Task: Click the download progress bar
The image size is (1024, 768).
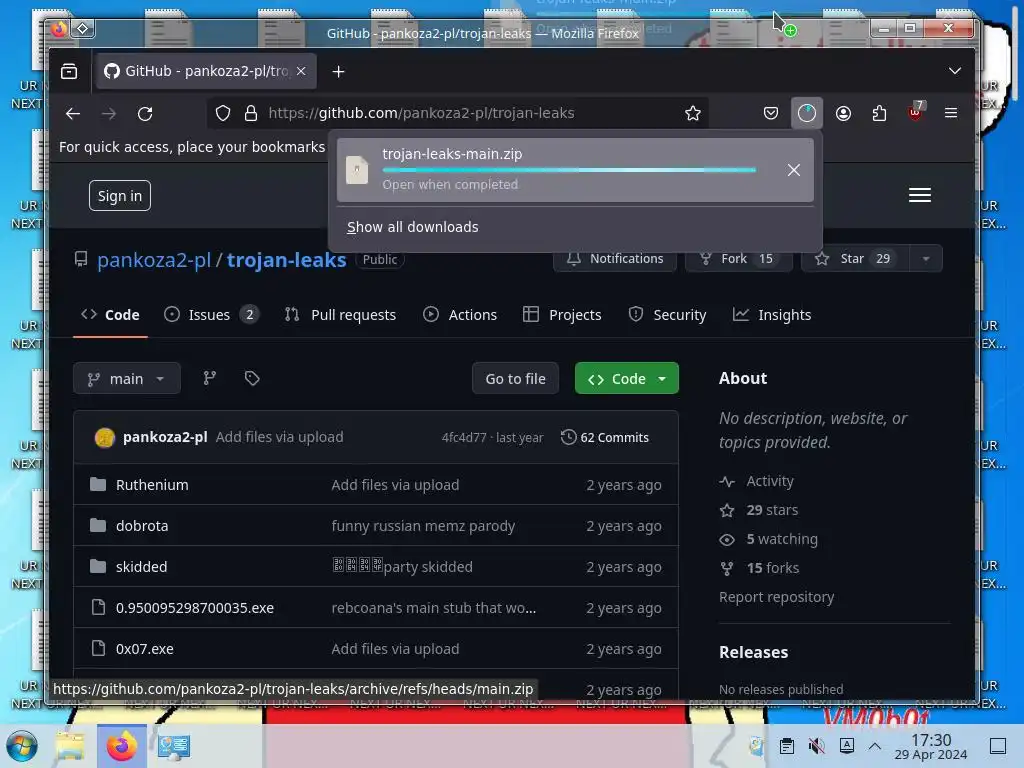Action: [x=569, y=170]
